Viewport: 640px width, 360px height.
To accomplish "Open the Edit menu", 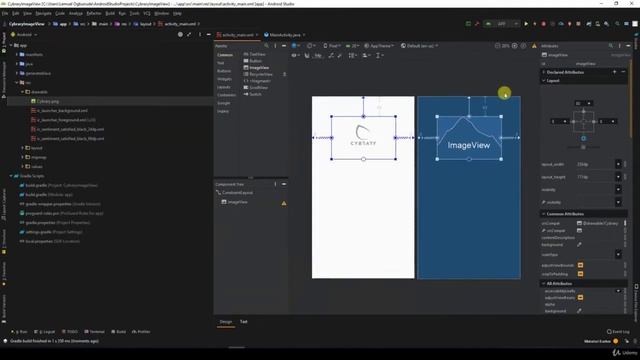I will pyautogui.click(x=16, y=13).
